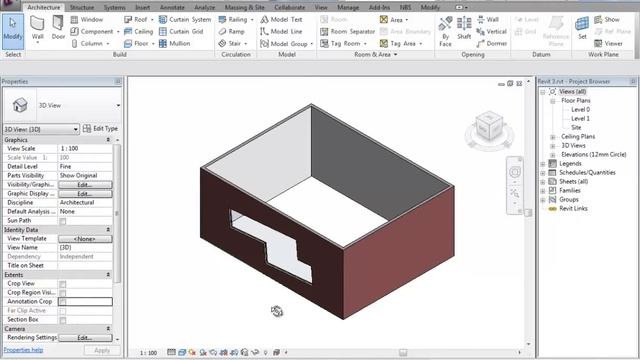The image size is (640, 360).
Task: Check the Annotation Crop checkbox
Action: (x=62, y=302)
